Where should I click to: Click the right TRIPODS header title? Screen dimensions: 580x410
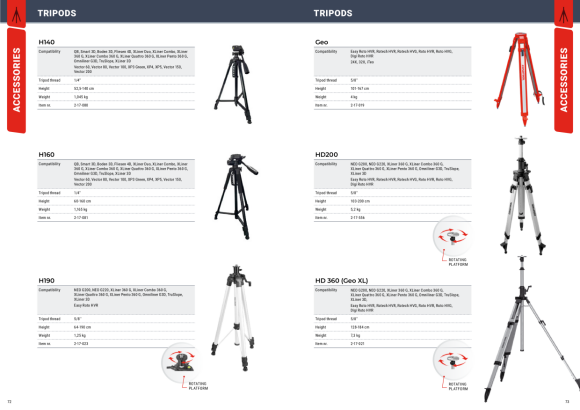click(x=333, y=13)
